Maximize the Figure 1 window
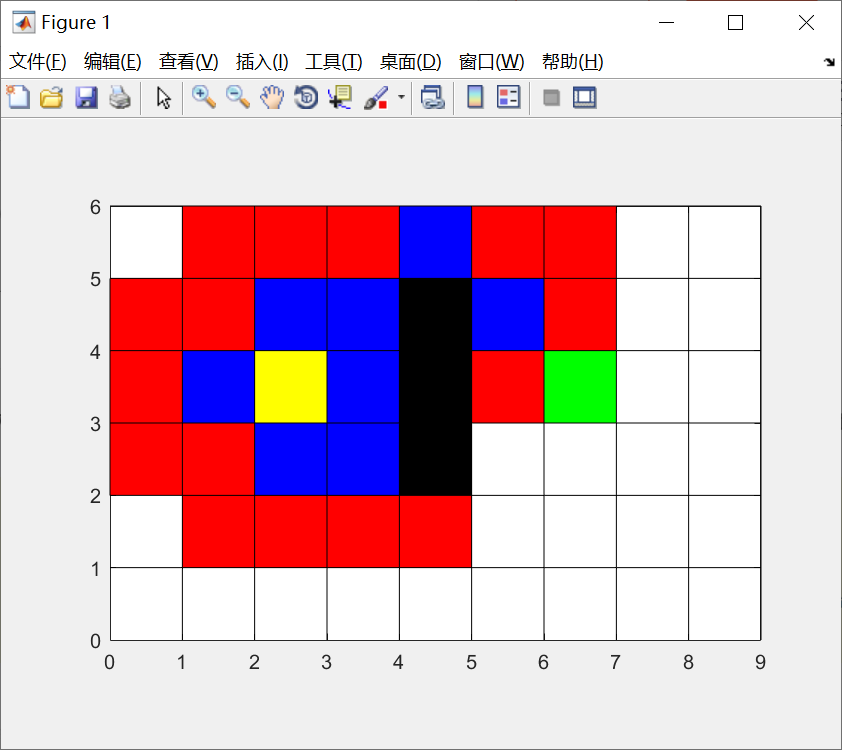The width and height of the screenshot is (842, 750). coord(735,23)
